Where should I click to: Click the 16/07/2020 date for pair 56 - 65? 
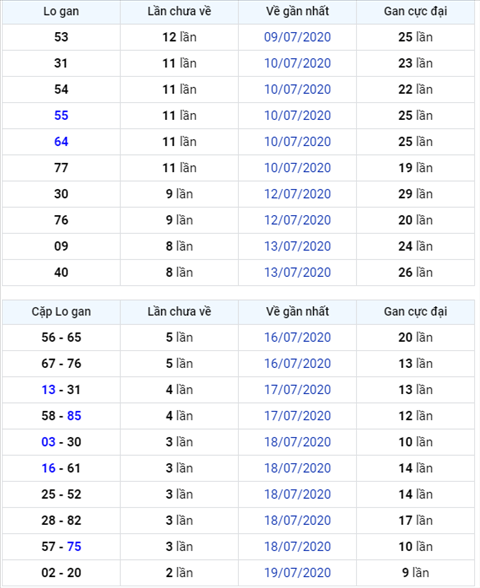(297, 338)
